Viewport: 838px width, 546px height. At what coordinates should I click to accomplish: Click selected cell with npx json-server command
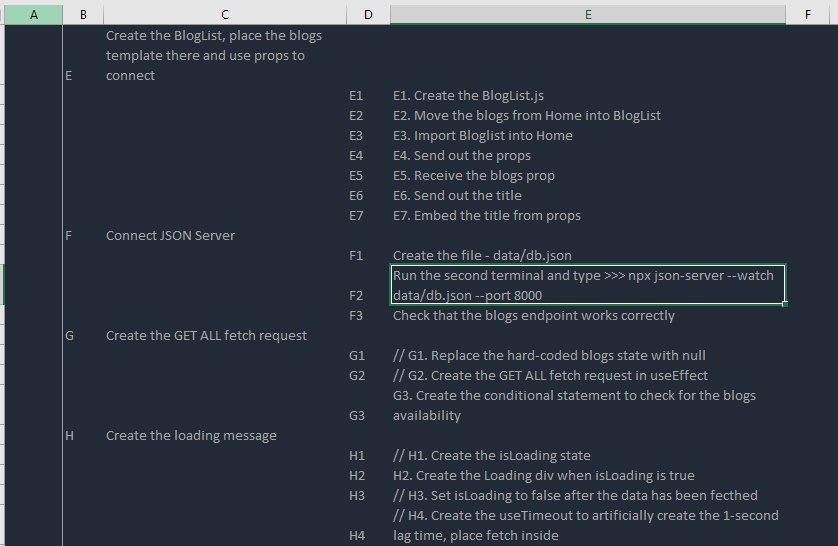588,285
